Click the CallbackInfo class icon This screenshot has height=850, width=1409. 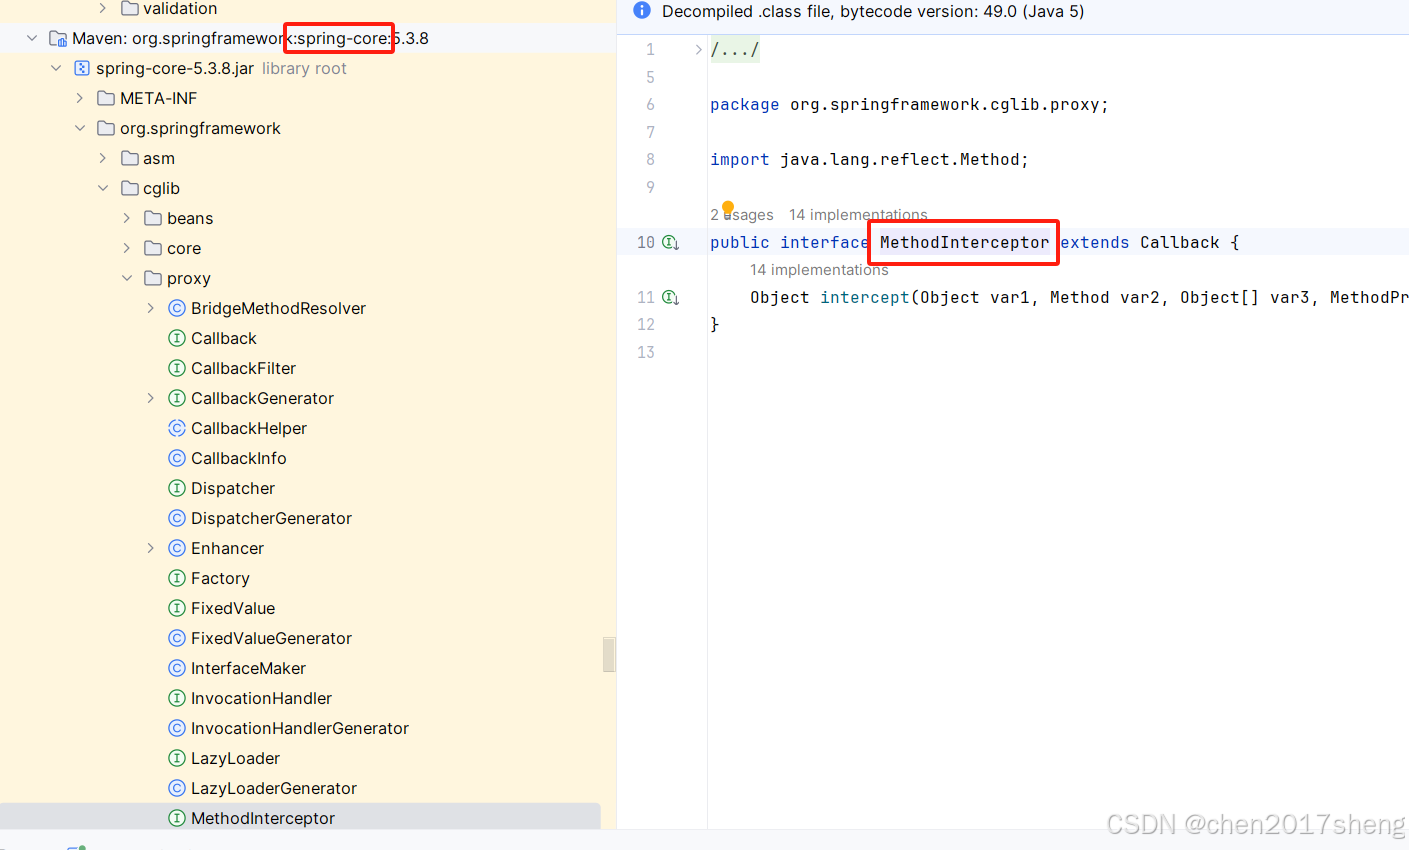[177, 458]
